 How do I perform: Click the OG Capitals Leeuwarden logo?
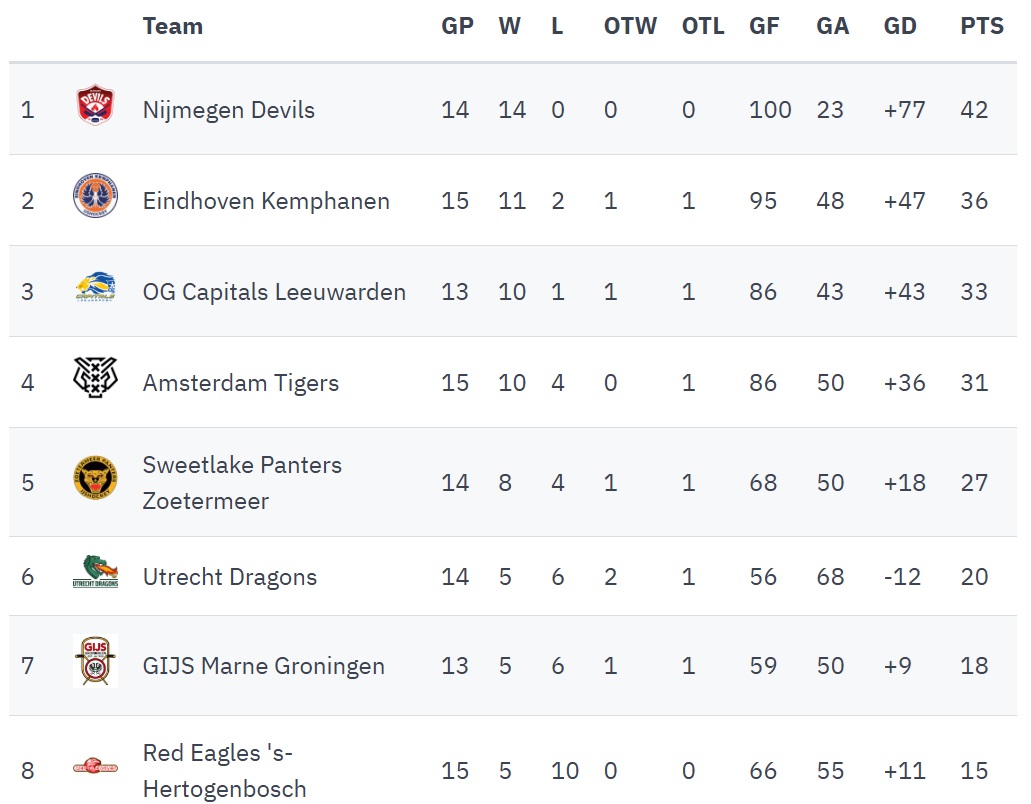click(x=95, y=288)
